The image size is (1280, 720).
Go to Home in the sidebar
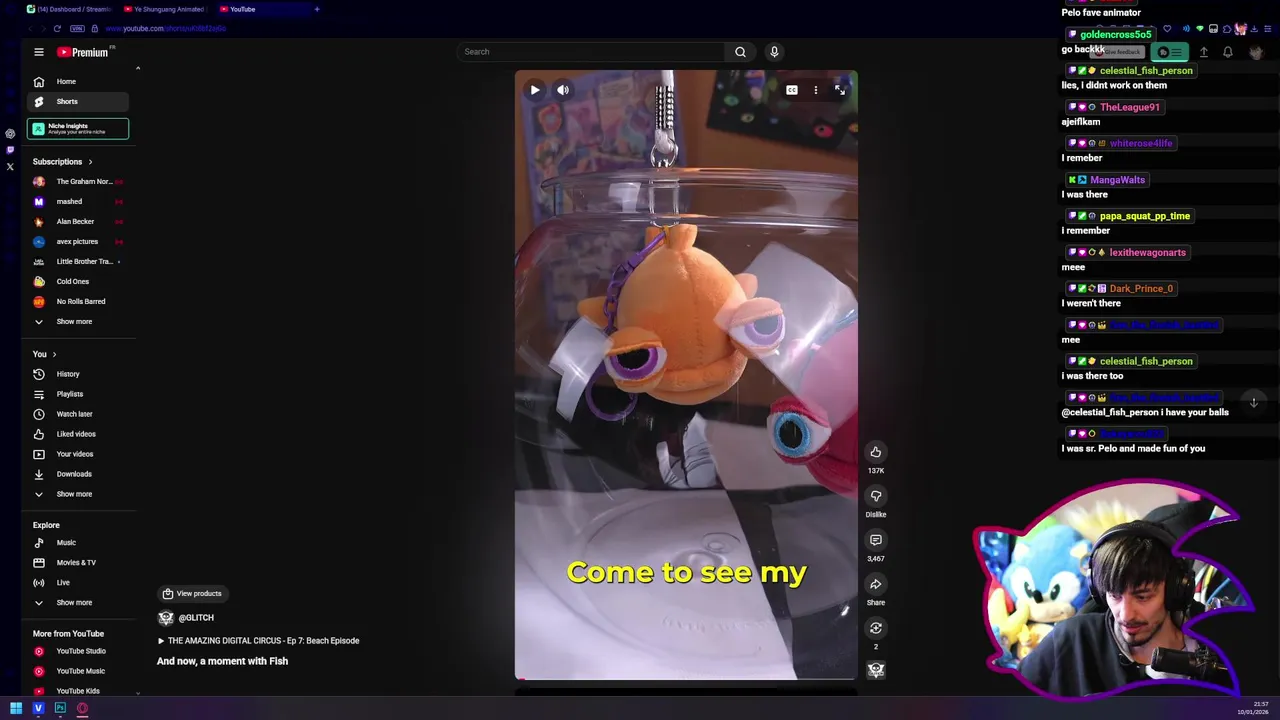pyautogui.click(x=78, y=81)
